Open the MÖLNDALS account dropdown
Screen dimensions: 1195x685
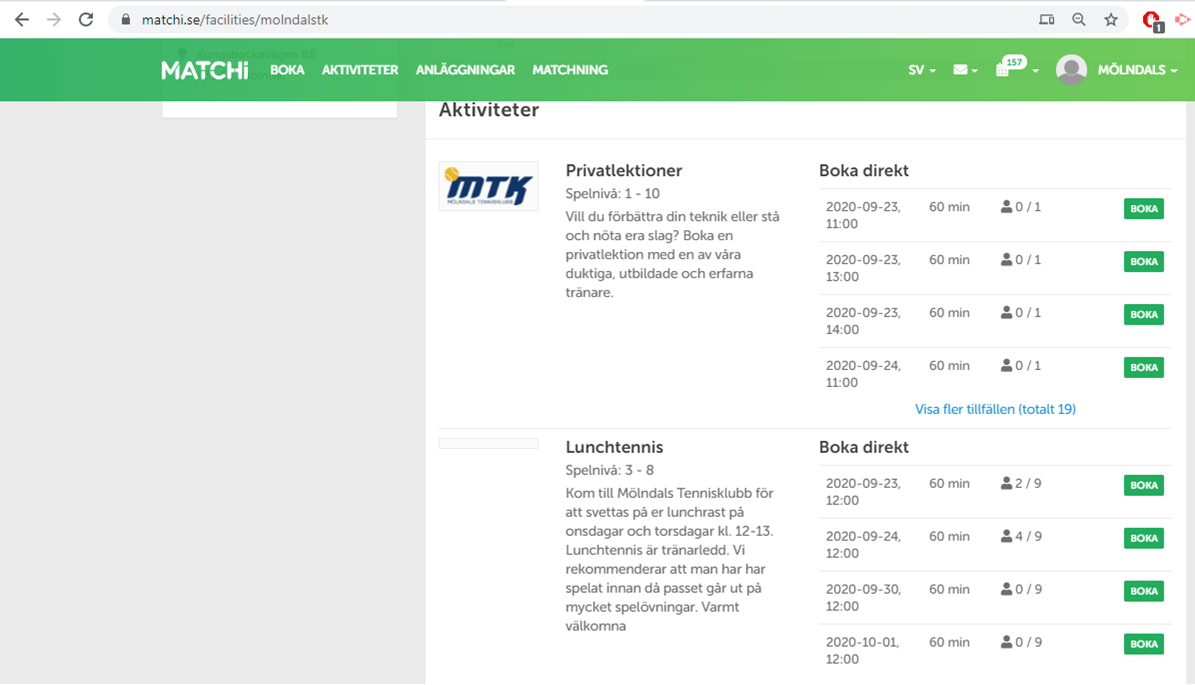1137,70
